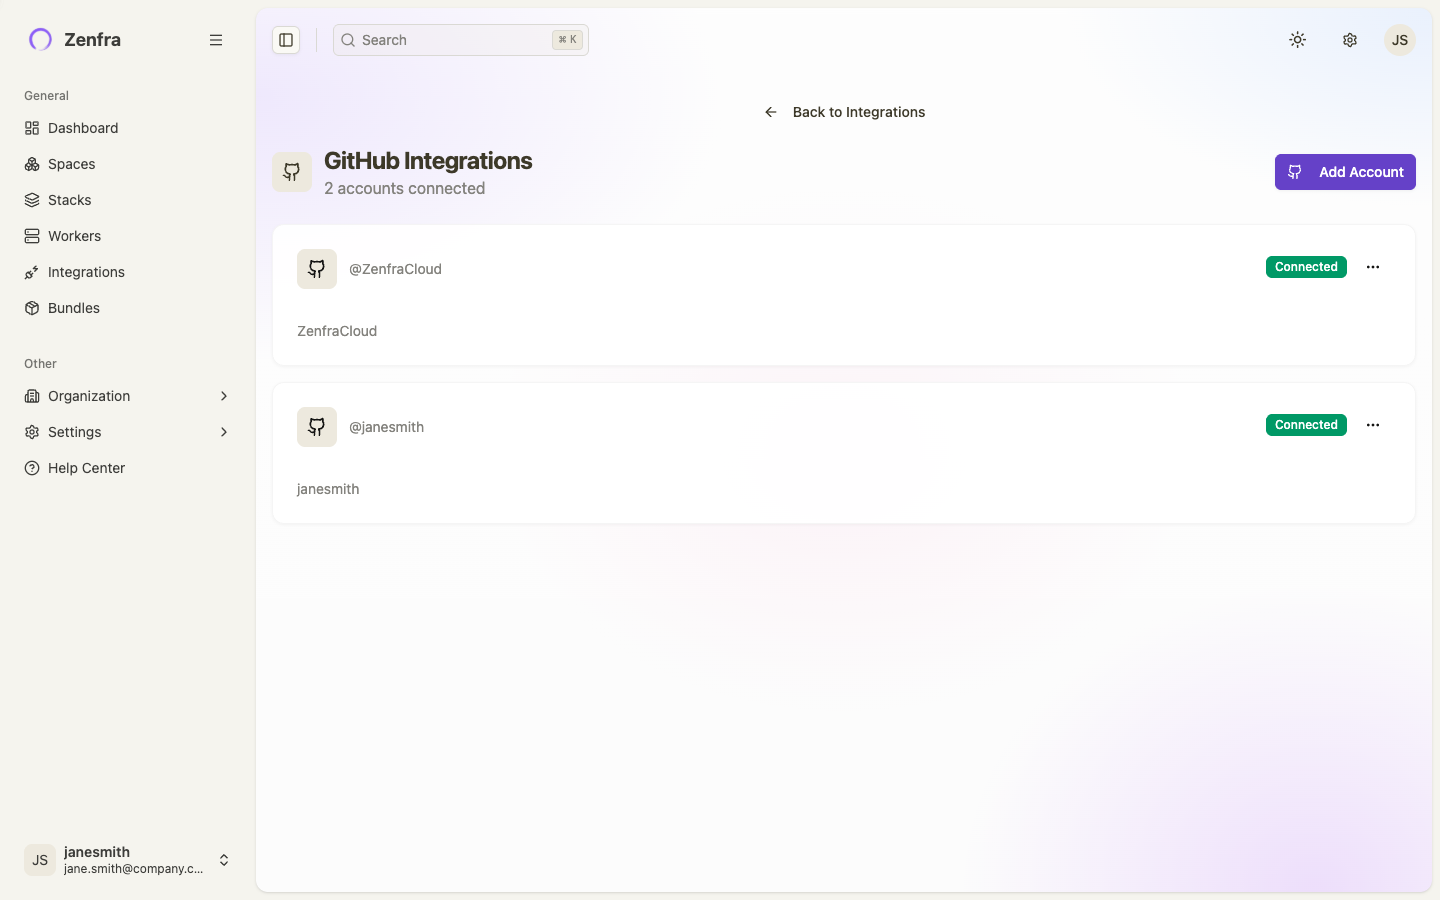This screenshot has width=1440, height=900.
Task: Open the Dashboard from the sidebar
Action: pos(82,128)
